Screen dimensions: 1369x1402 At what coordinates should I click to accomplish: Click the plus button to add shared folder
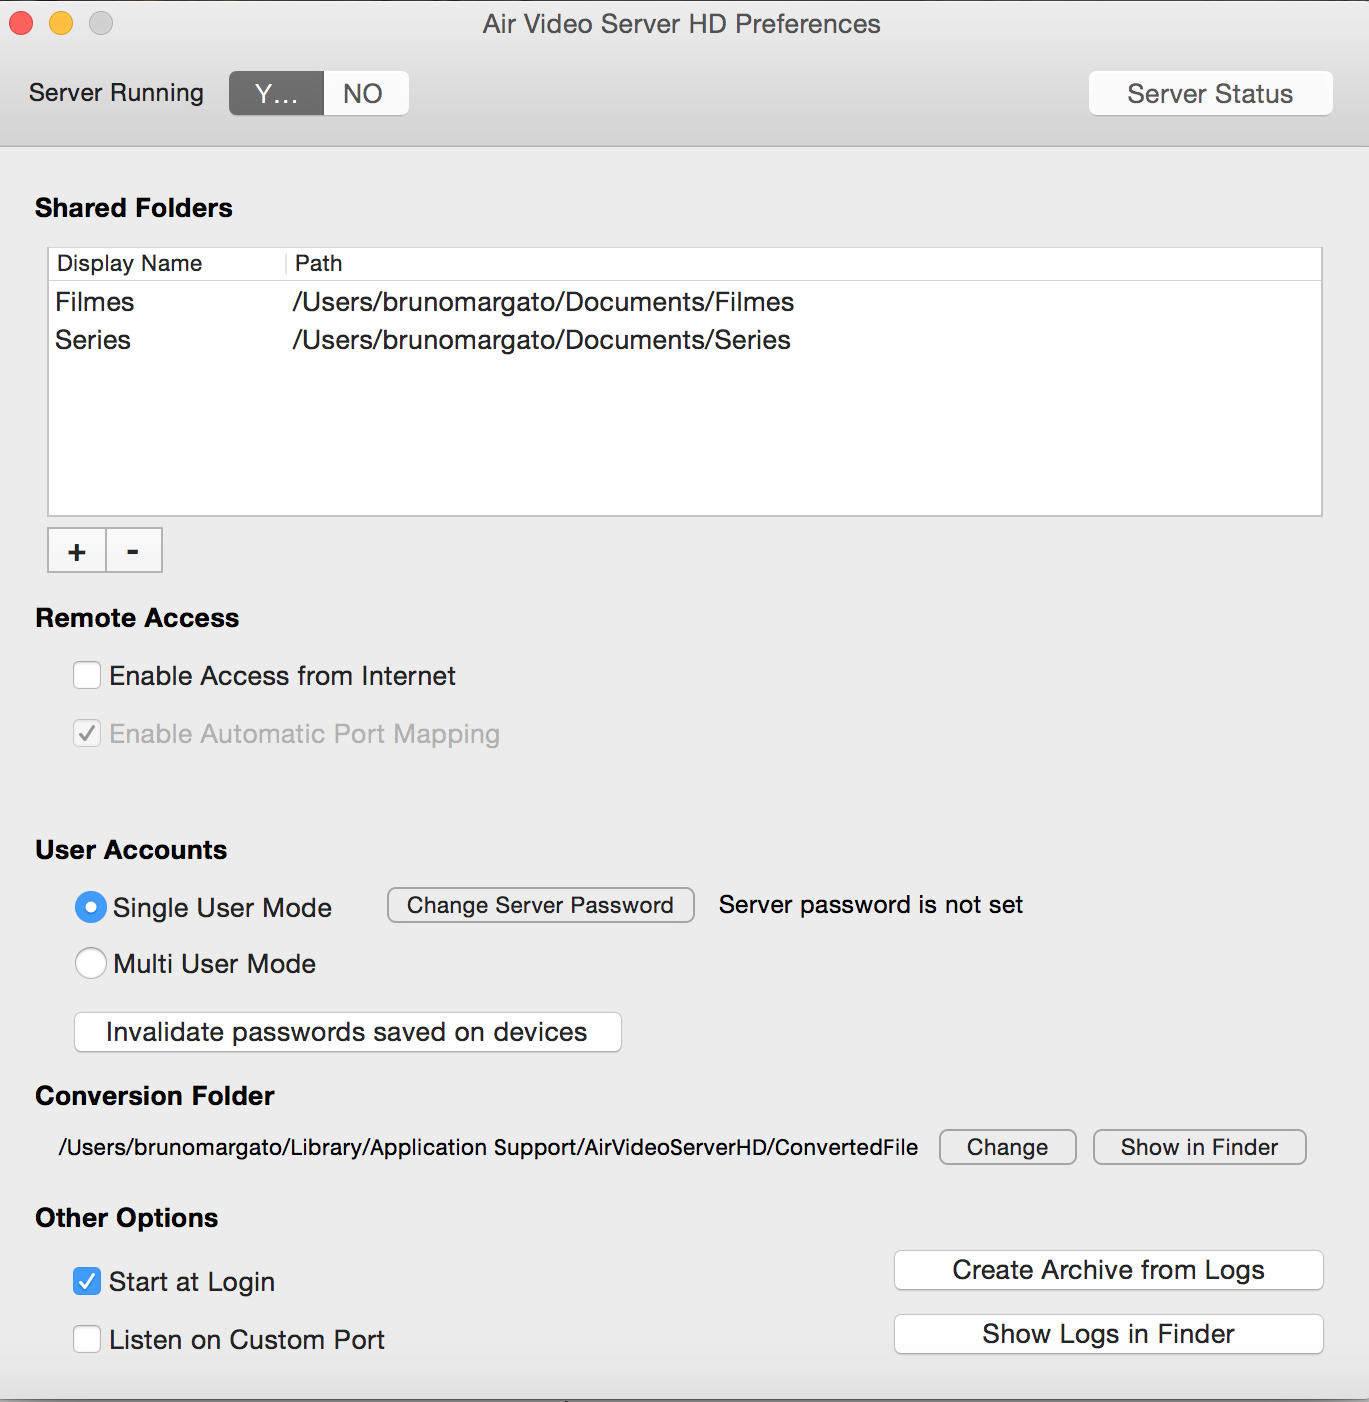(77, 551)
